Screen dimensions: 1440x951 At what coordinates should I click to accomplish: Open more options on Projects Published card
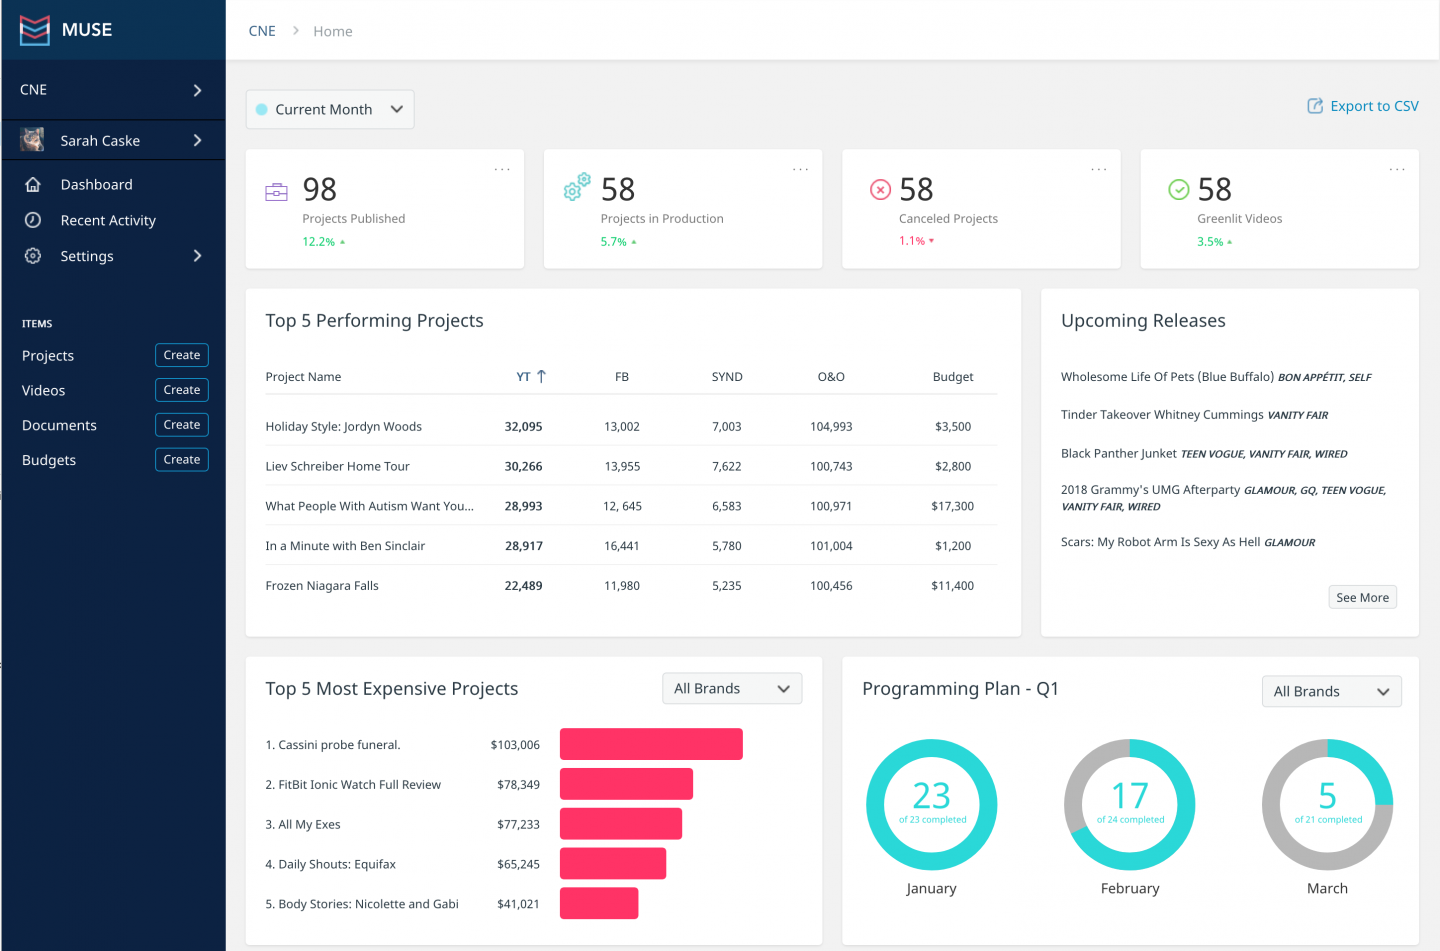tap(502, 169)
